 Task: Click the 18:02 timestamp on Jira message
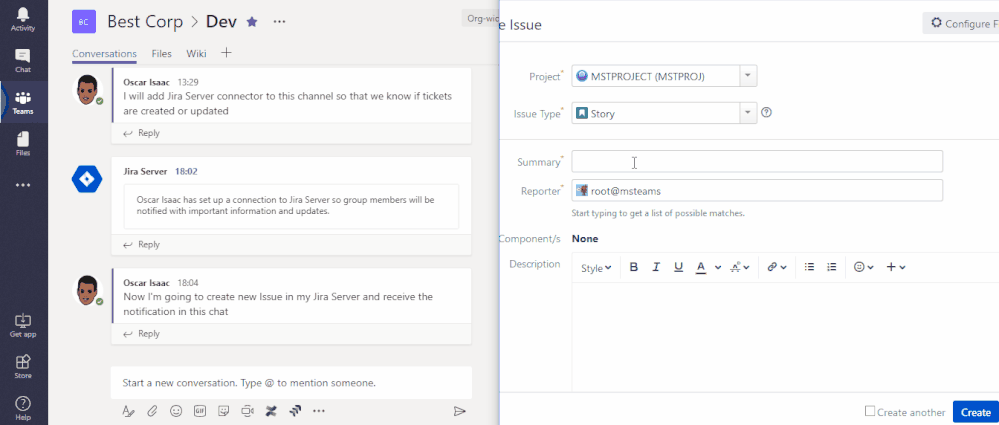tap(187, 171)
